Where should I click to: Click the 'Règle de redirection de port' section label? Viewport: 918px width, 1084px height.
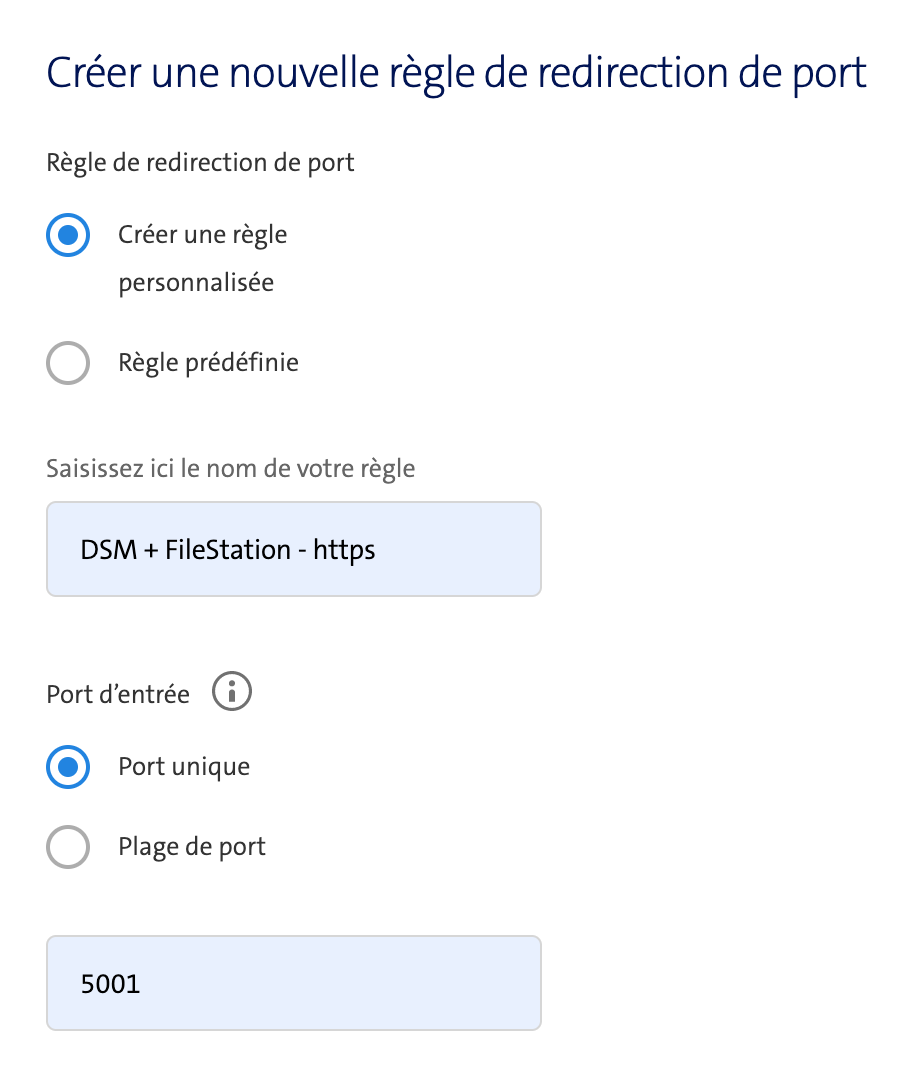tap(200, 162)
